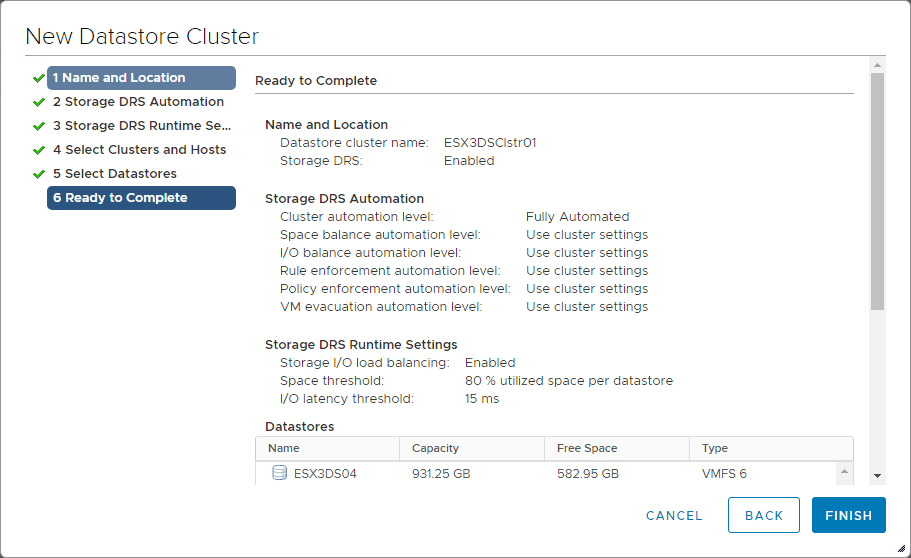Click the summary pane vertical scrollbar
The width and height of the screenshot is (911, 558).
(x=877, y=190)
